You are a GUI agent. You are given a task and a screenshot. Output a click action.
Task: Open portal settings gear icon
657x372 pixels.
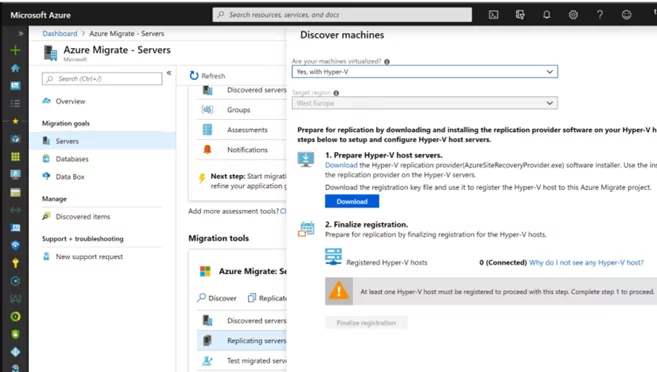point(573,15)
